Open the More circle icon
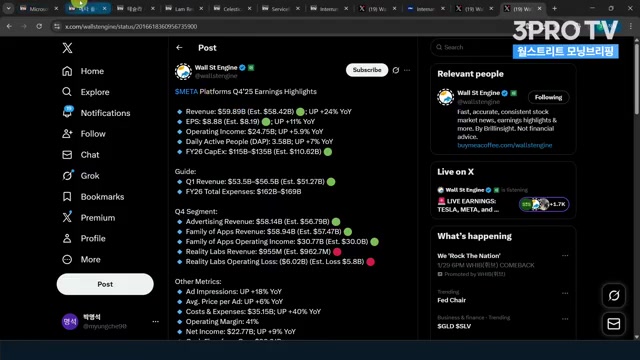This screenshot has height=360, width=640. pyautogui.click(x=67, y=259)
